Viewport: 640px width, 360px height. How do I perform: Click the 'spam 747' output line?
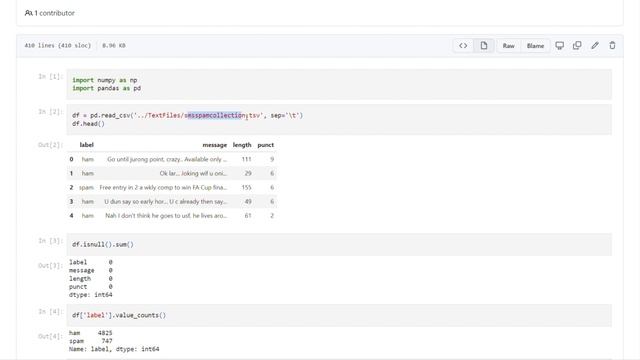[91, 341]
